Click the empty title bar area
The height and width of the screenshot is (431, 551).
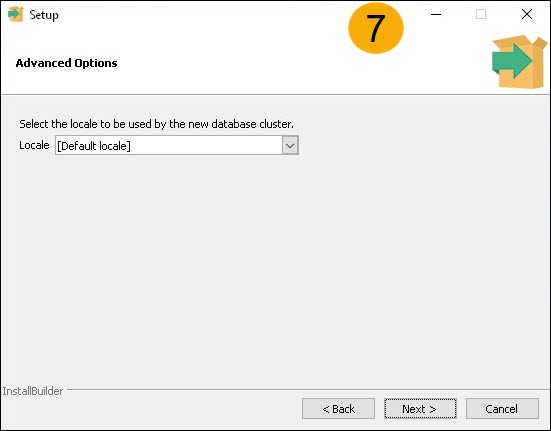pos(204,14)
